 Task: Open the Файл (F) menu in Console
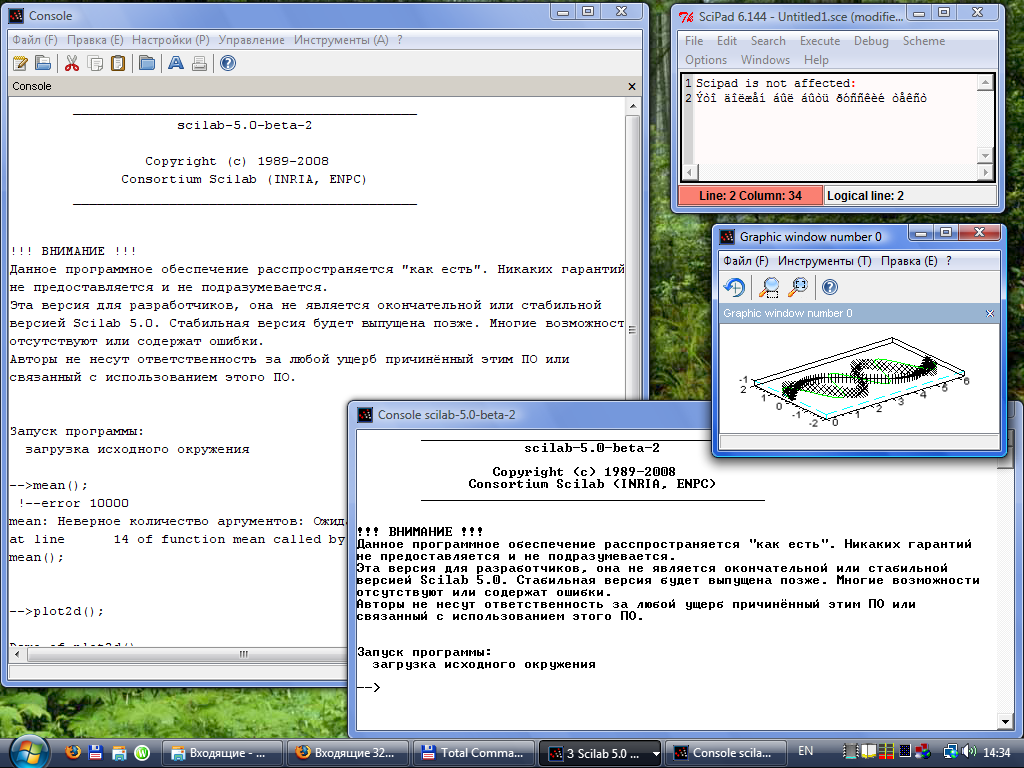(35, 40)
